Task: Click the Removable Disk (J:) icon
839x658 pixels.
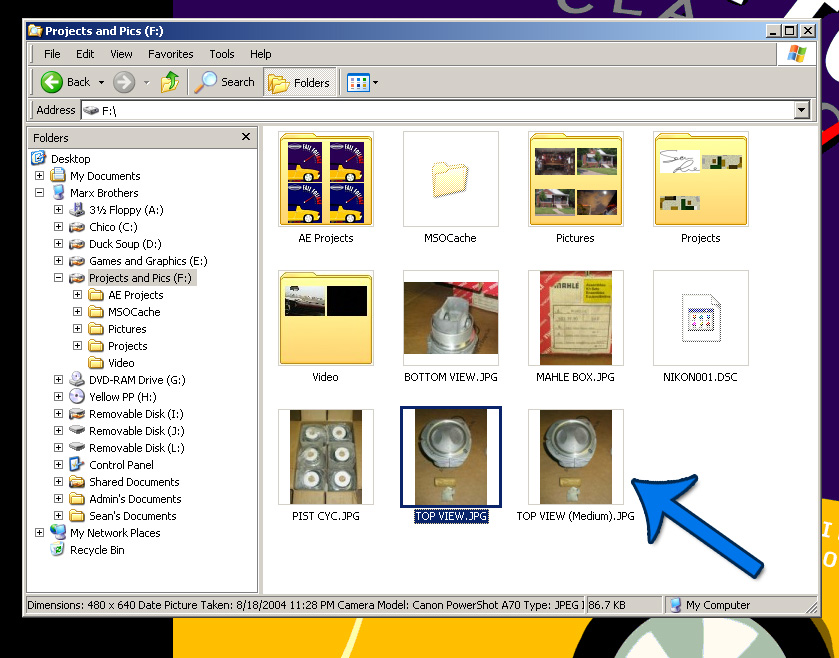Action: pos(77,430)
